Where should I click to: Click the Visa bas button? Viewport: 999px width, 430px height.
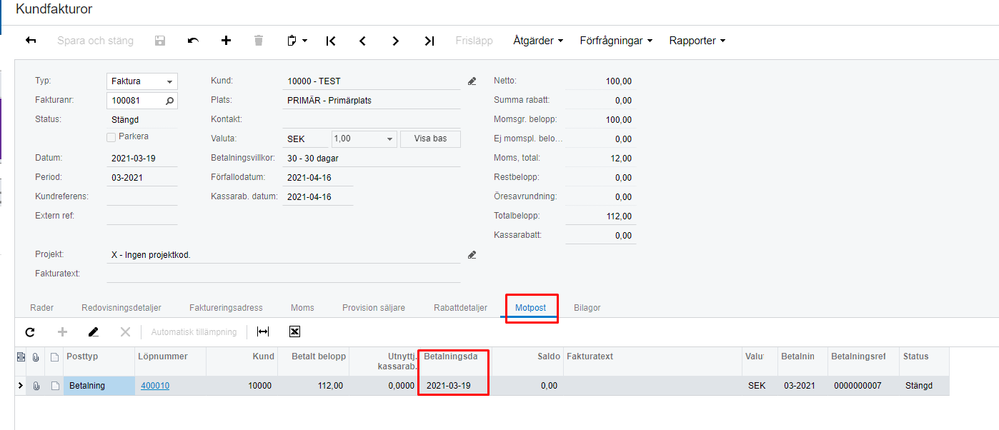(x=430, y=138)
